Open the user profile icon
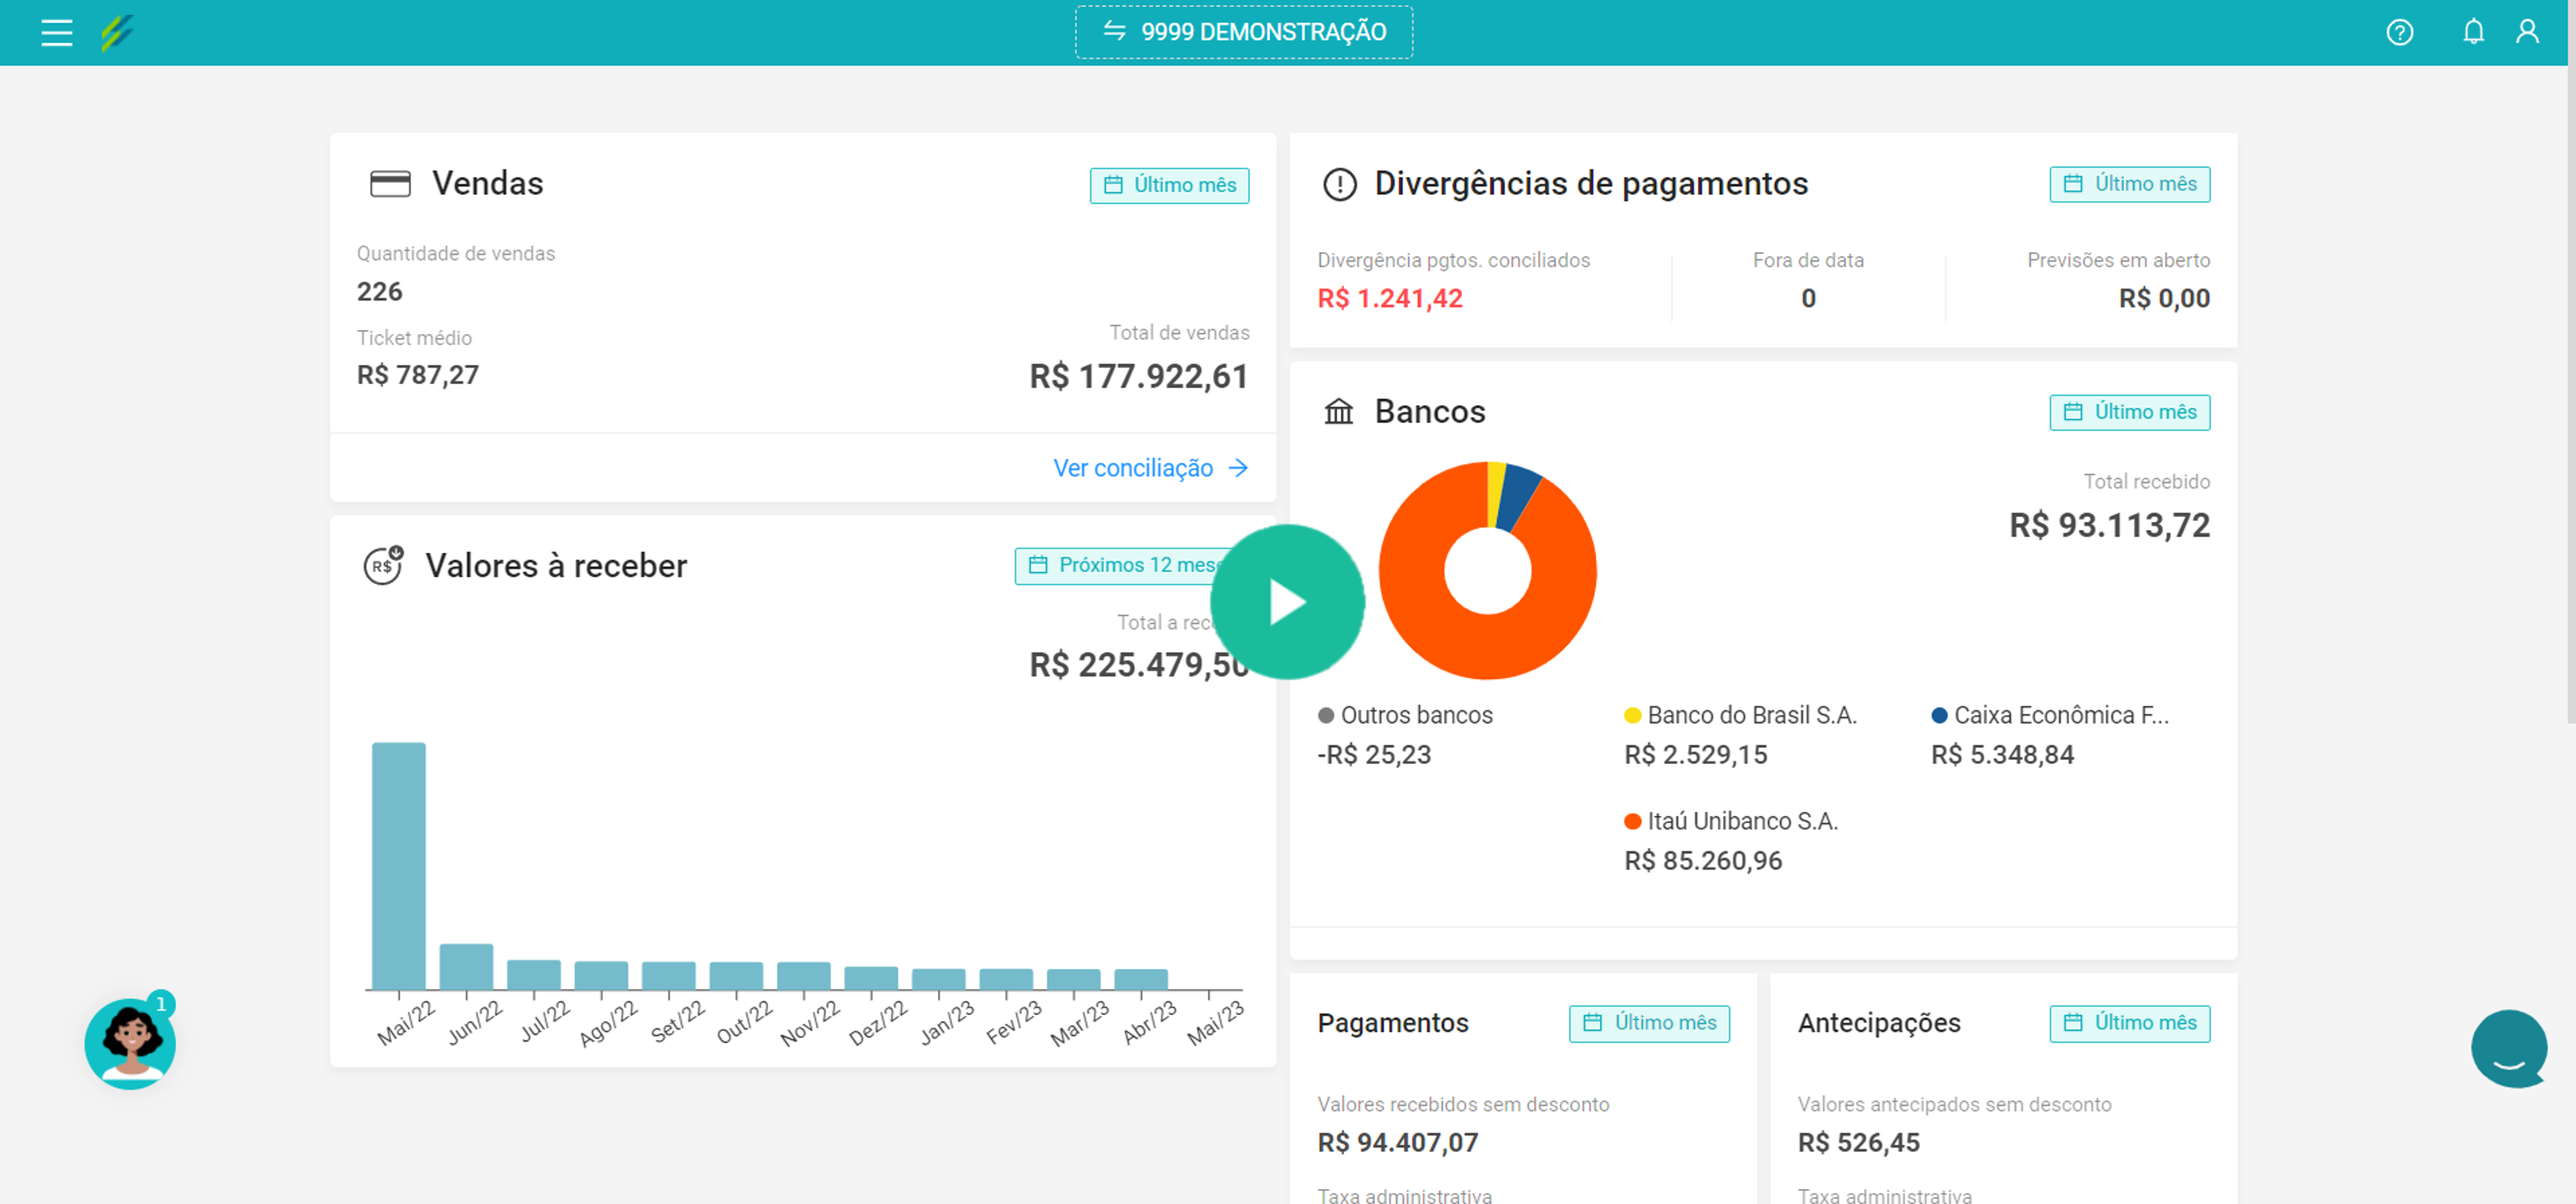This screenshot has height=1204, width=2576. pyautogui.click(x=2527, y=32)
